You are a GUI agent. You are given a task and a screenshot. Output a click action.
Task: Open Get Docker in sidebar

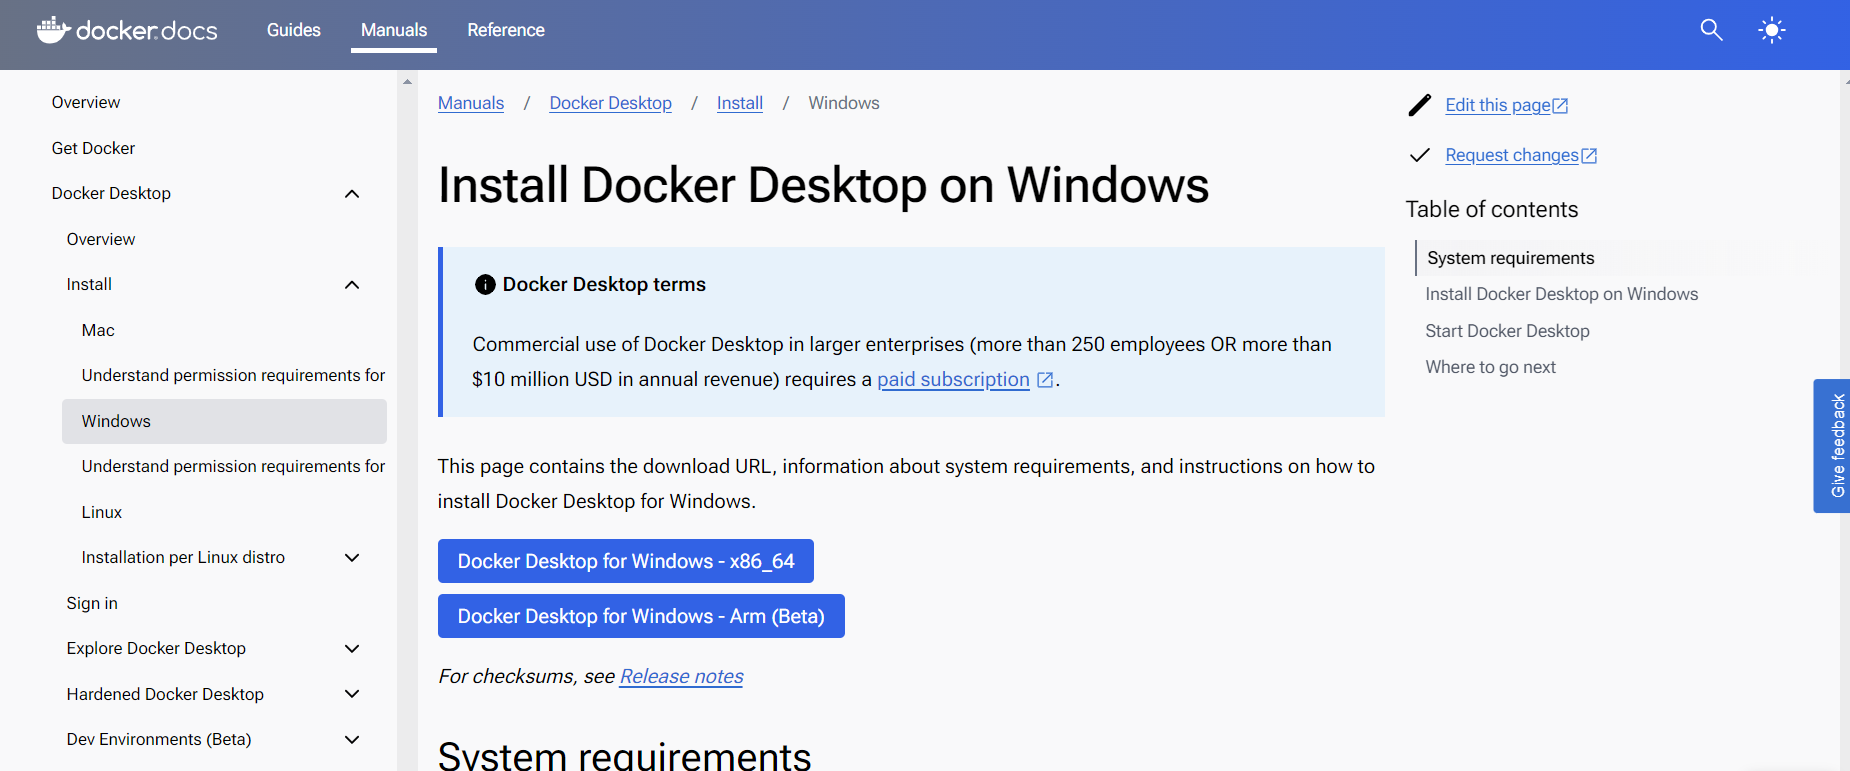pyautogui.click(x=93, y=148)
